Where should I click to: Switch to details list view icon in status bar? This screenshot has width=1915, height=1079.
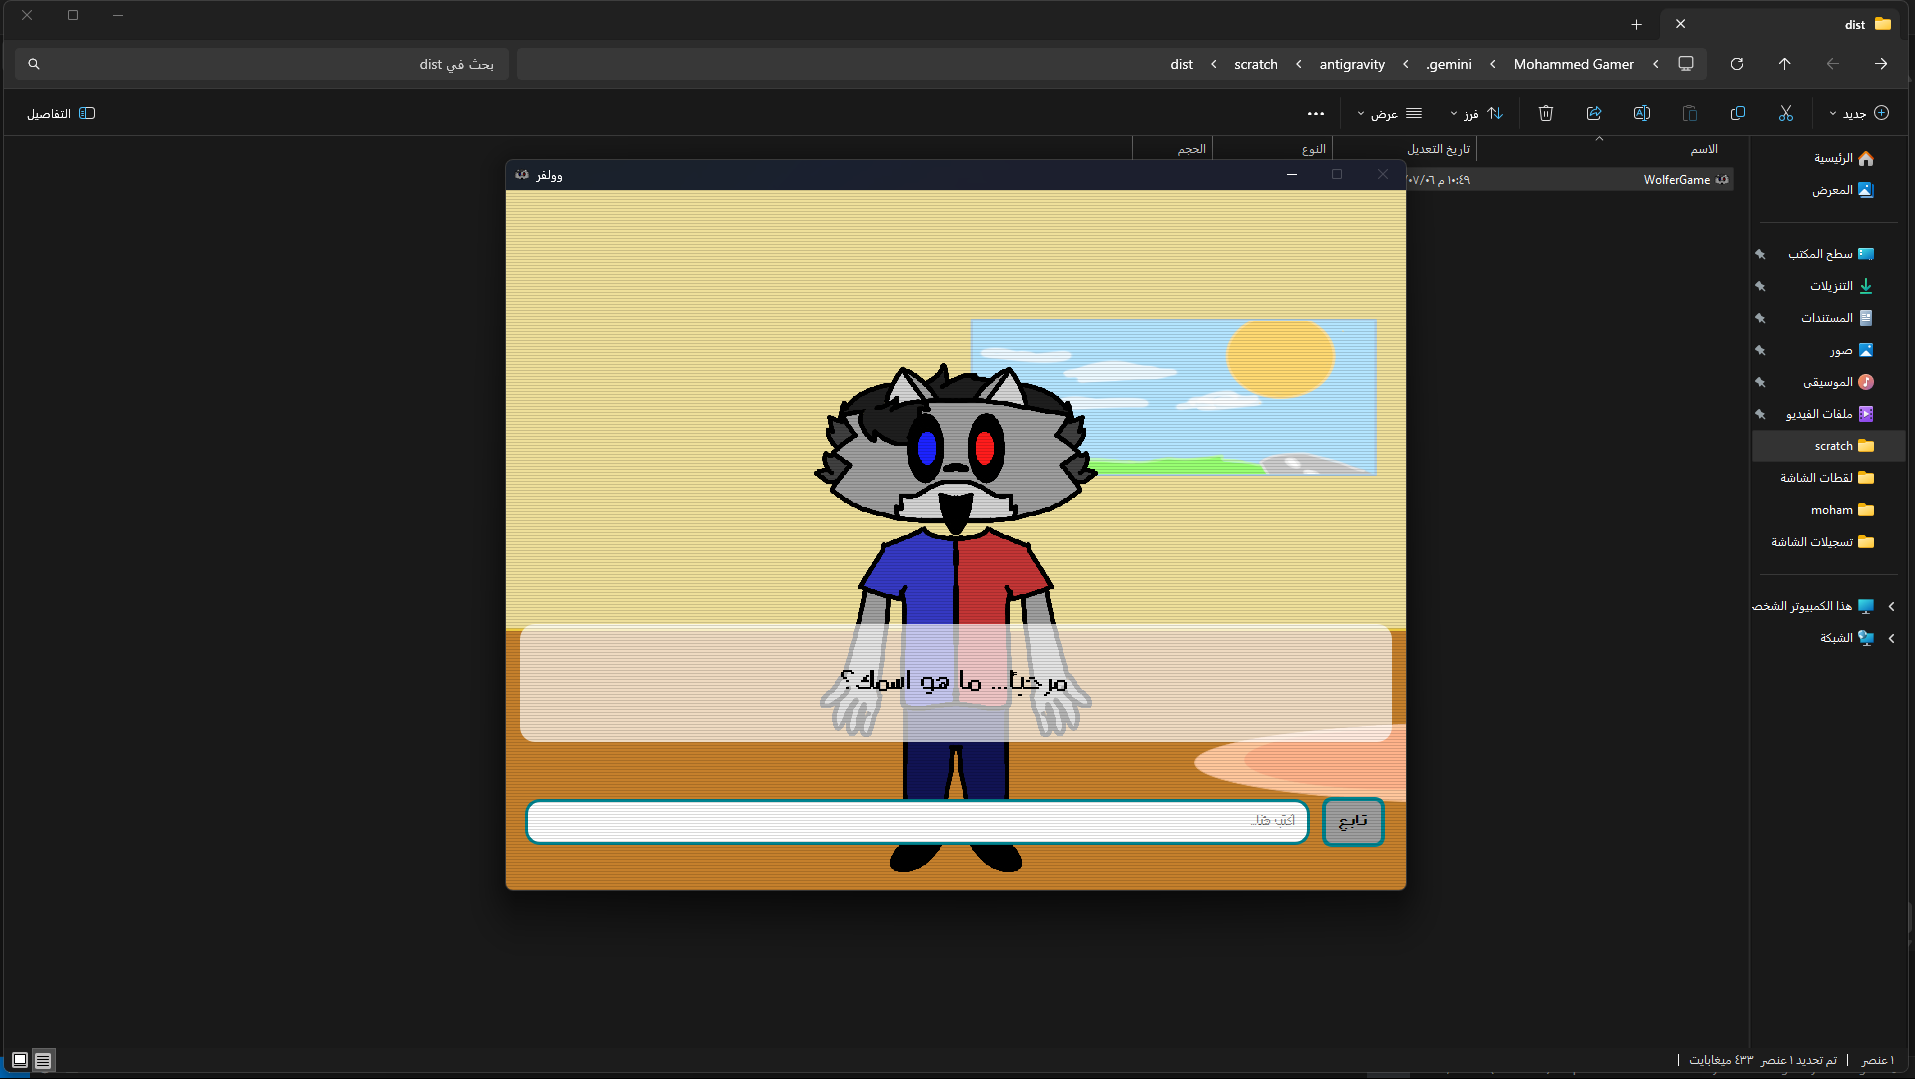[43, 1060]
